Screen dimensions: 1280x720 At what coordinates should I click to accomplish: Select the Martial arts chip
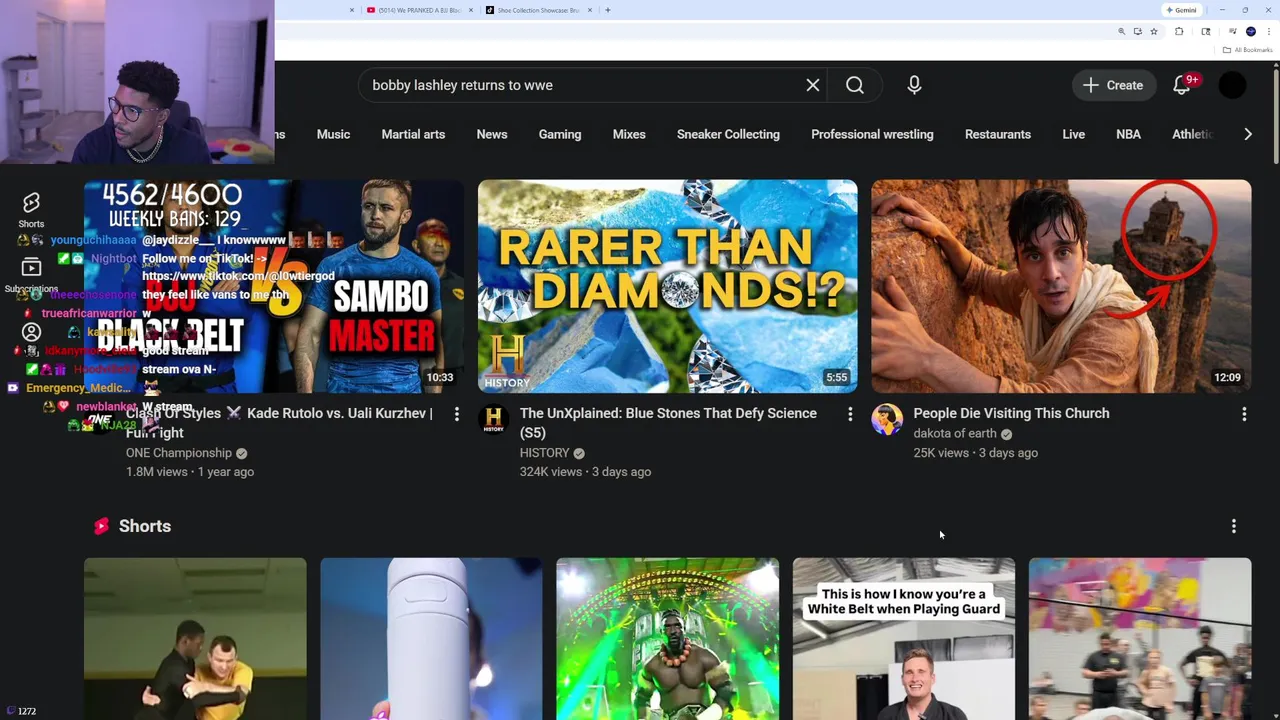(x=413, y=134)
